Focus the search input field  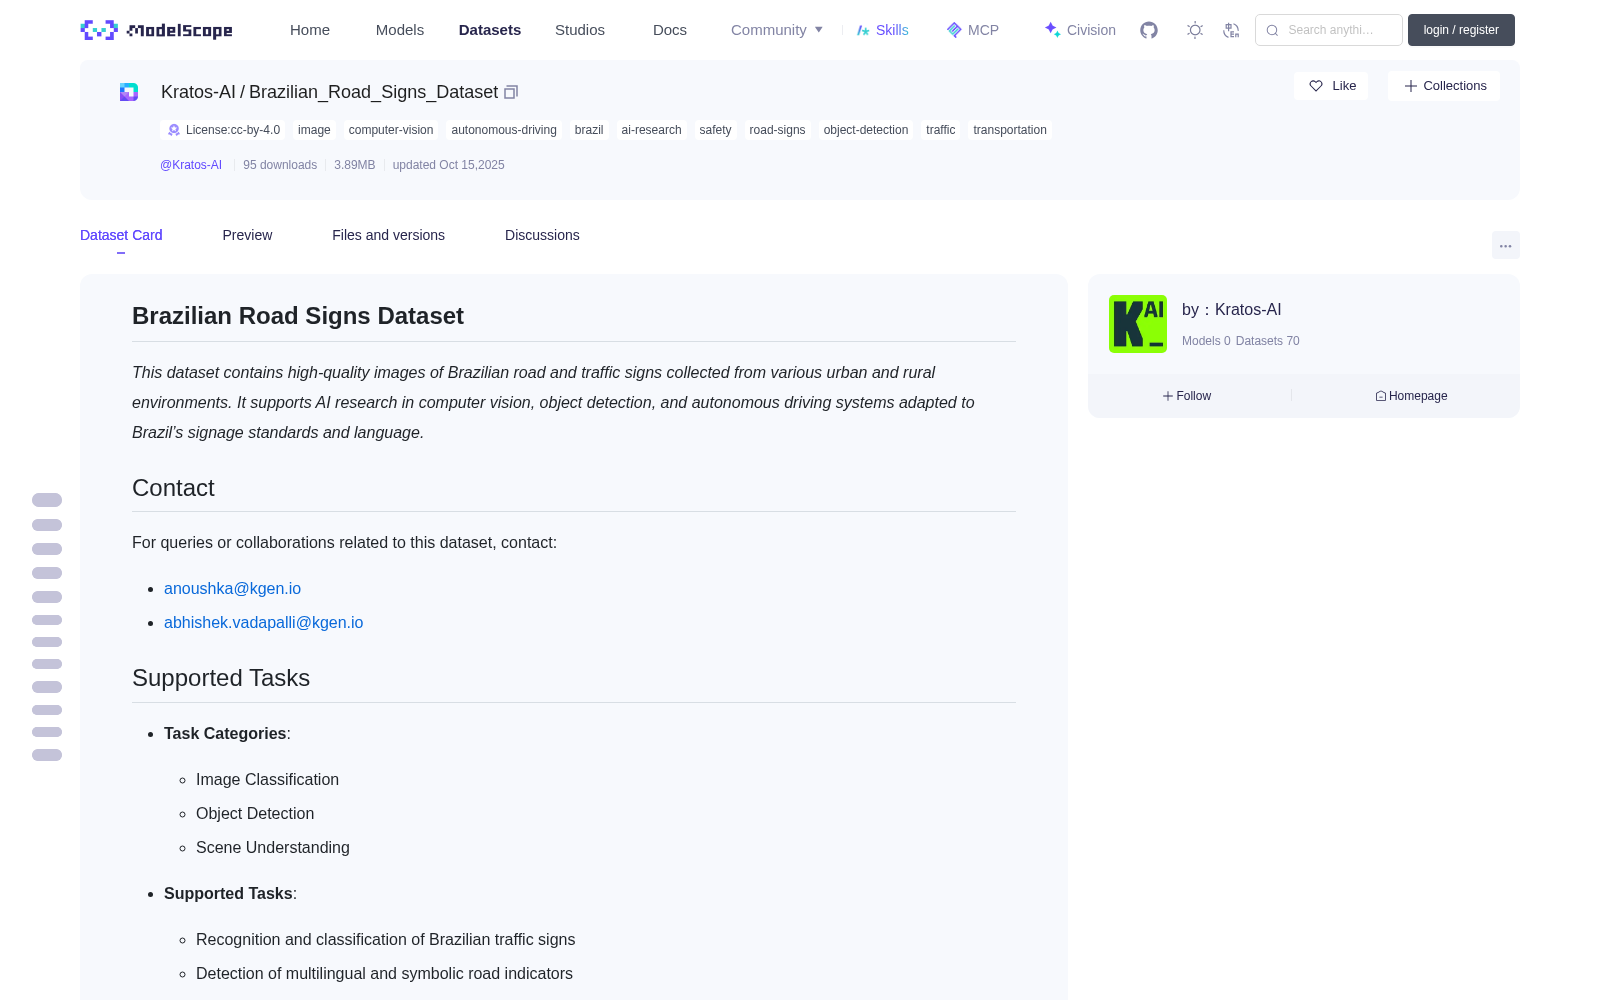click(x=1329, y=30)
